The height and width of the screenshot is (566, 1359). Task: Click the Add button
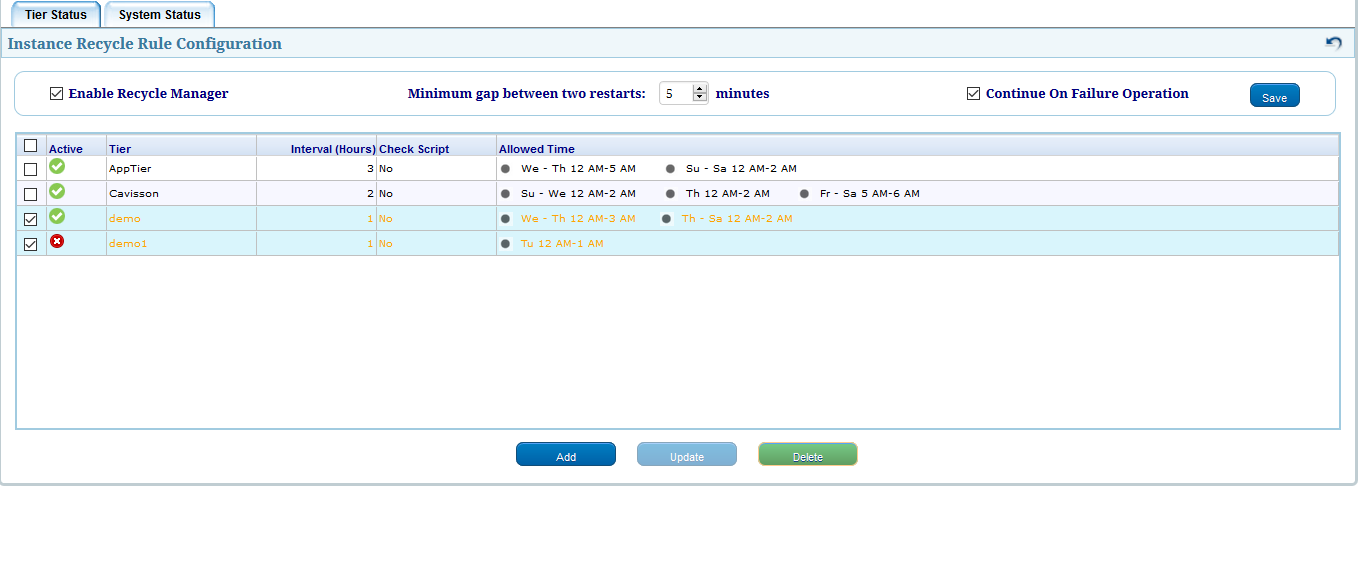click(566, 455)
